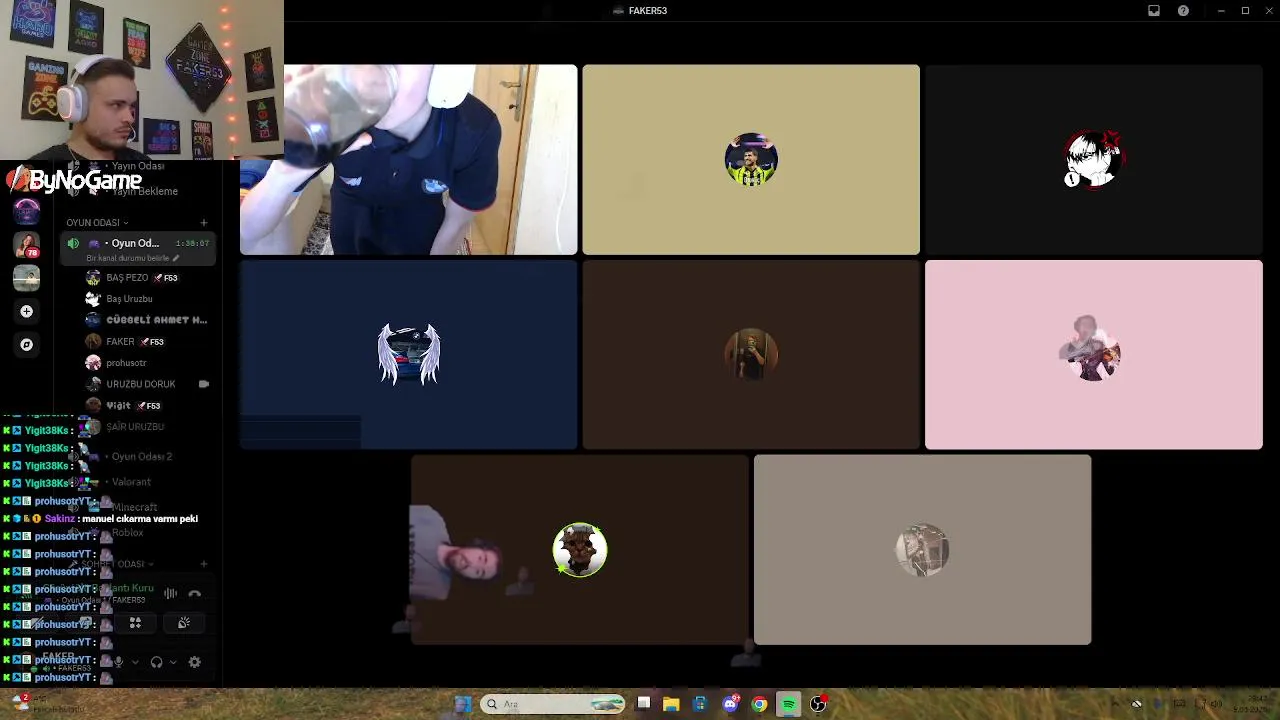The width and height of the screenshot is (1280, 720).
Task: Join the Oyun Odası 2 voice channel
Action: pos(138,457)
